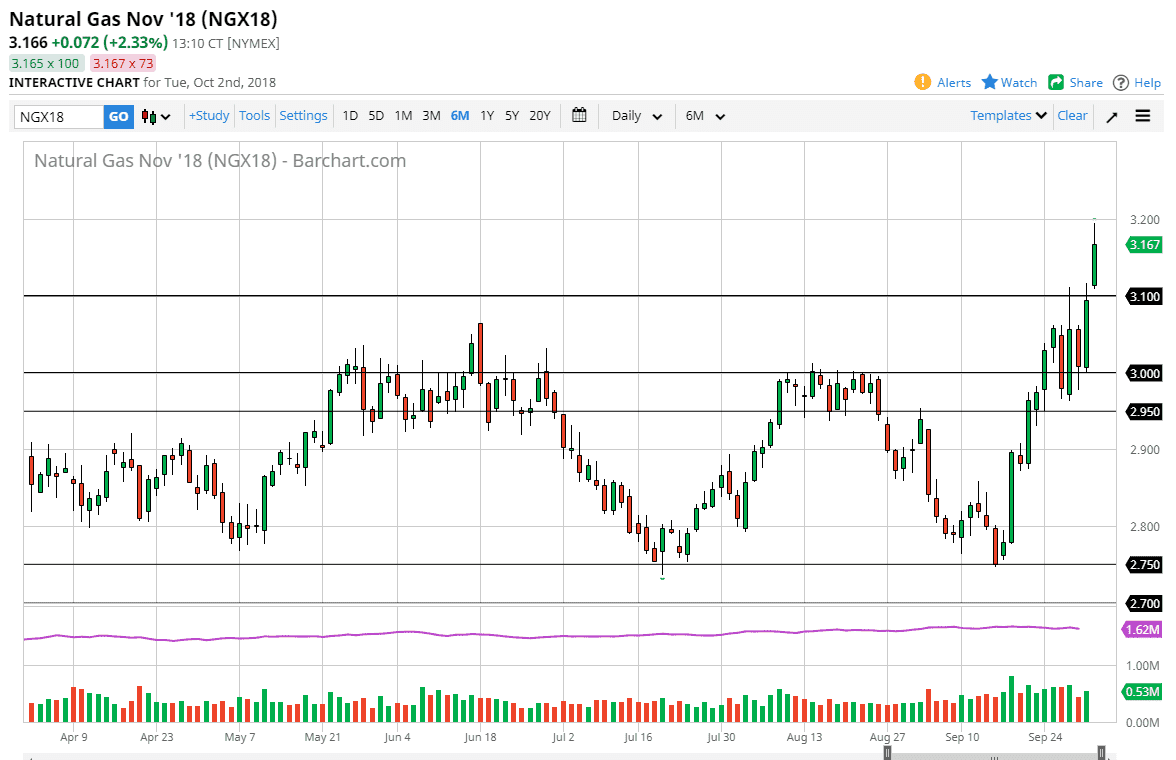
Task: Expand the chart type dropdown arrow
Action: coord(166,117)
